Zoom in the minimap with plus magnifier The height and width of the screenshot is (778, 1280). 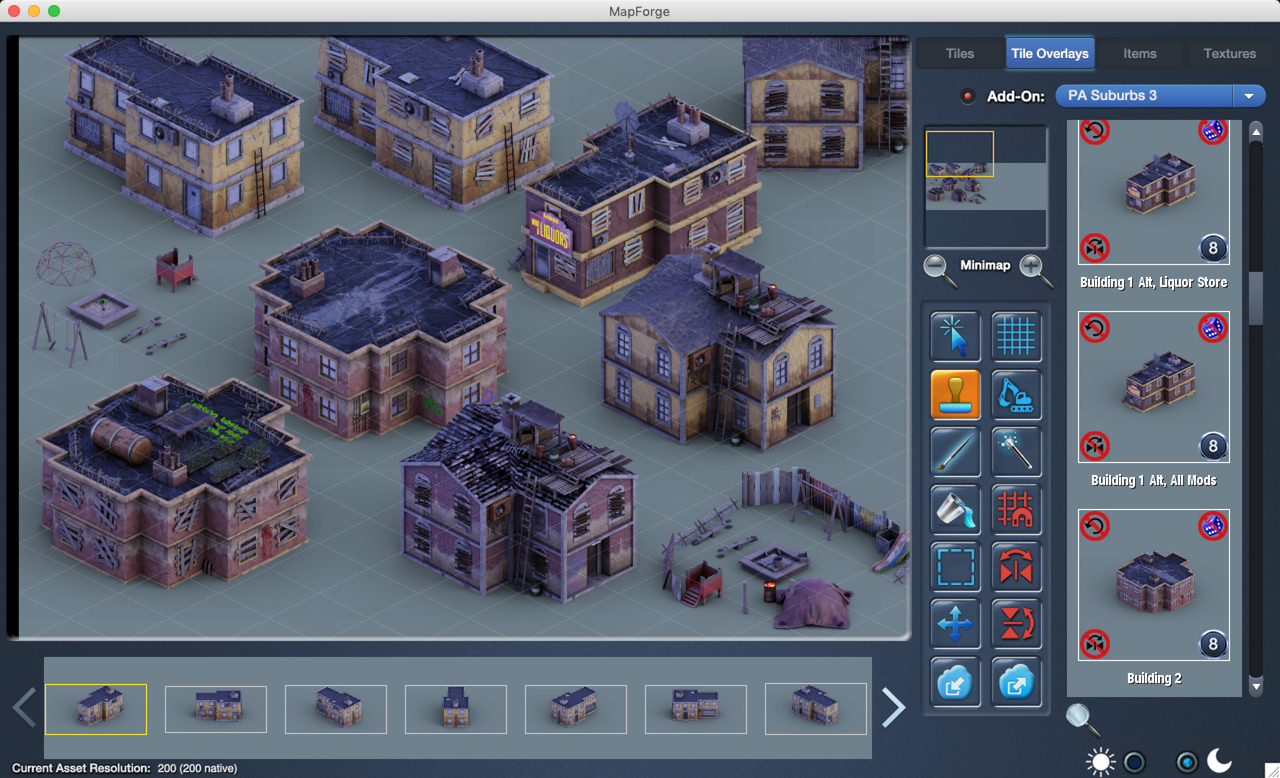[x=1034, y=267]
